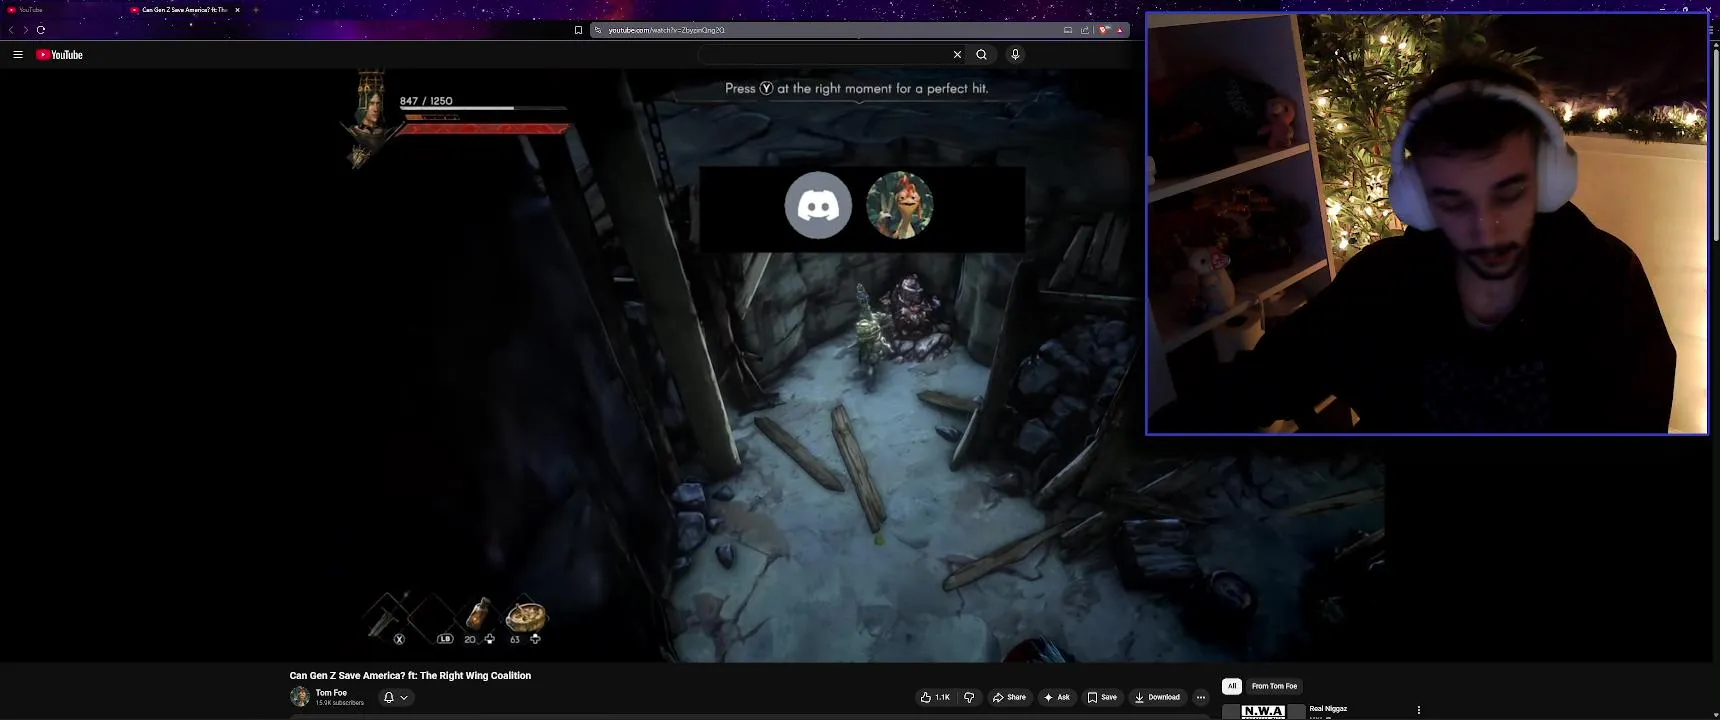This screenshot has height=720, width=1720.
Task: Reload the page in the browser
Action: point(41,30)
